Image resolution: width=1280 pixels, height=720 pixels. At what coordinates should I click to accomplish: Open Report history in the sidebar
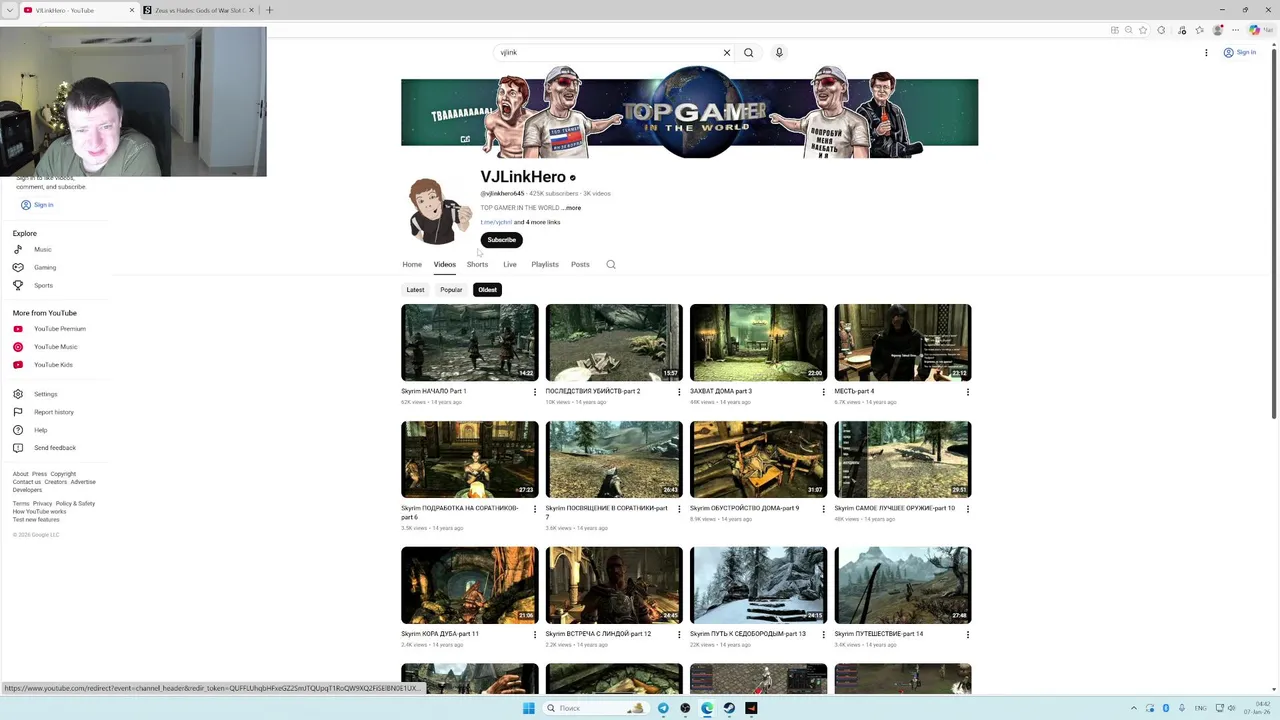55,412
